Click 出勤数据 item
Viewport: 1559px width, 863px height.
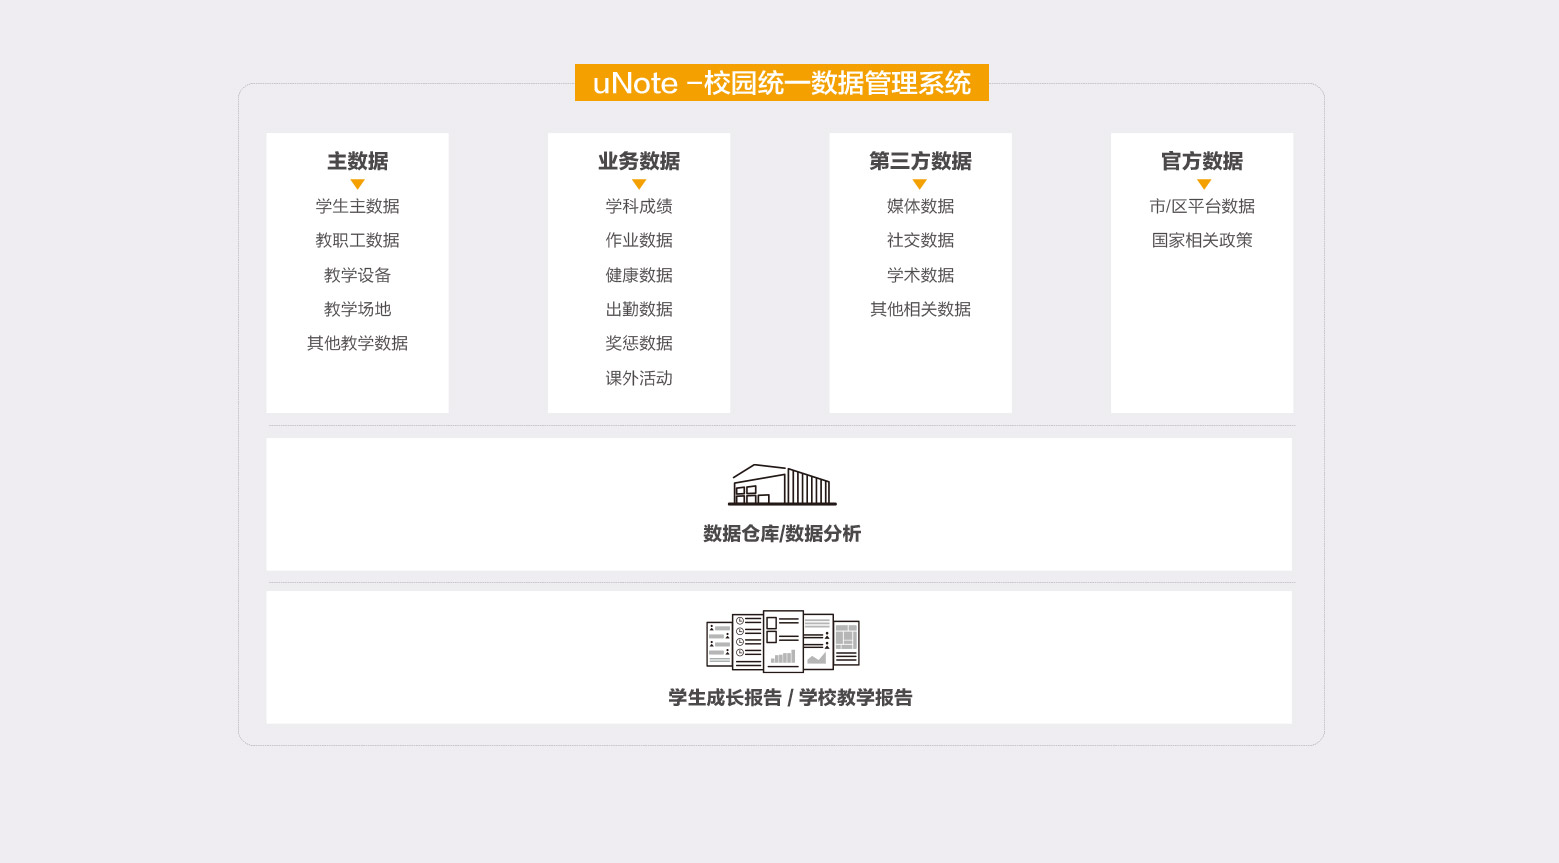639,309
